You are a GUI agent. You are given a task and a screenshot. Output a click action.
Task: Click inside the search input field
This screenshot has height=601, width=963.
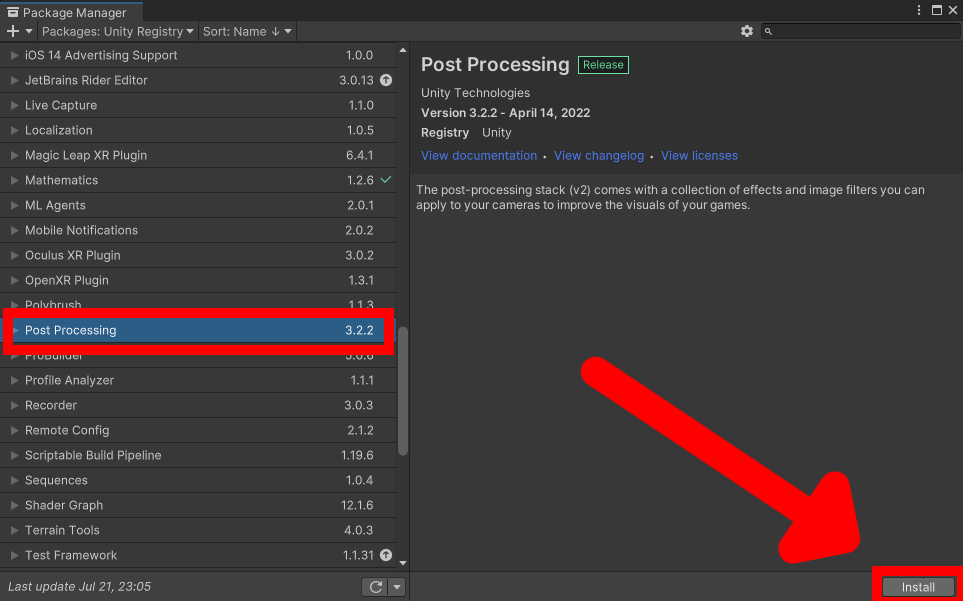coord(860,31)
